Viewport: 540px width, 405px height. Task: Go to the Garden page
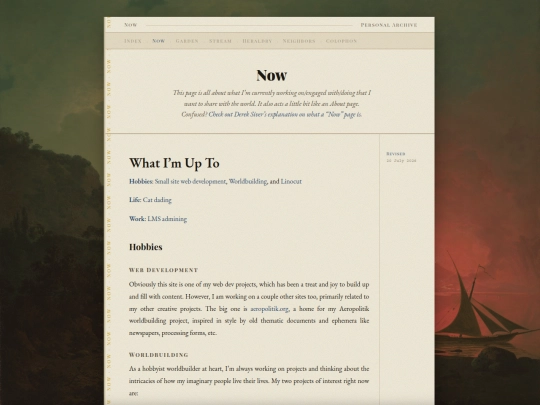tap(187, 41)
